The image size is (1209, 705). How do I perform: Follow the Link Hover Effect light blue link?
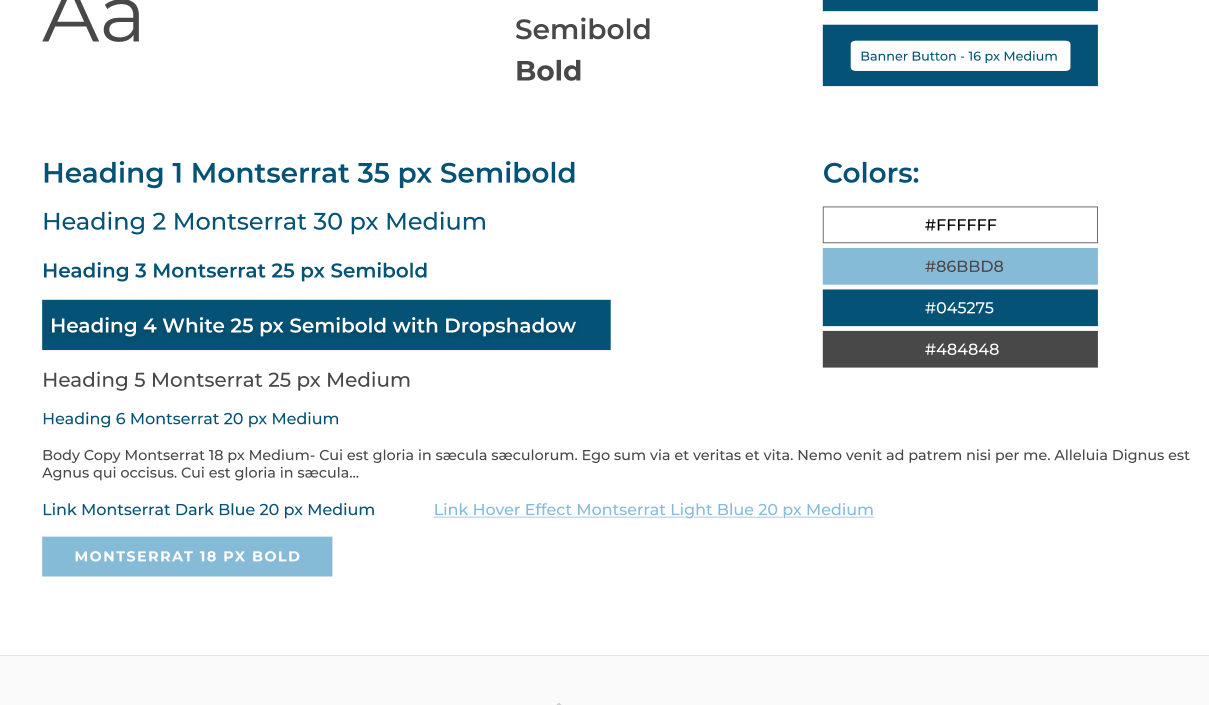[x=653, y=510]
